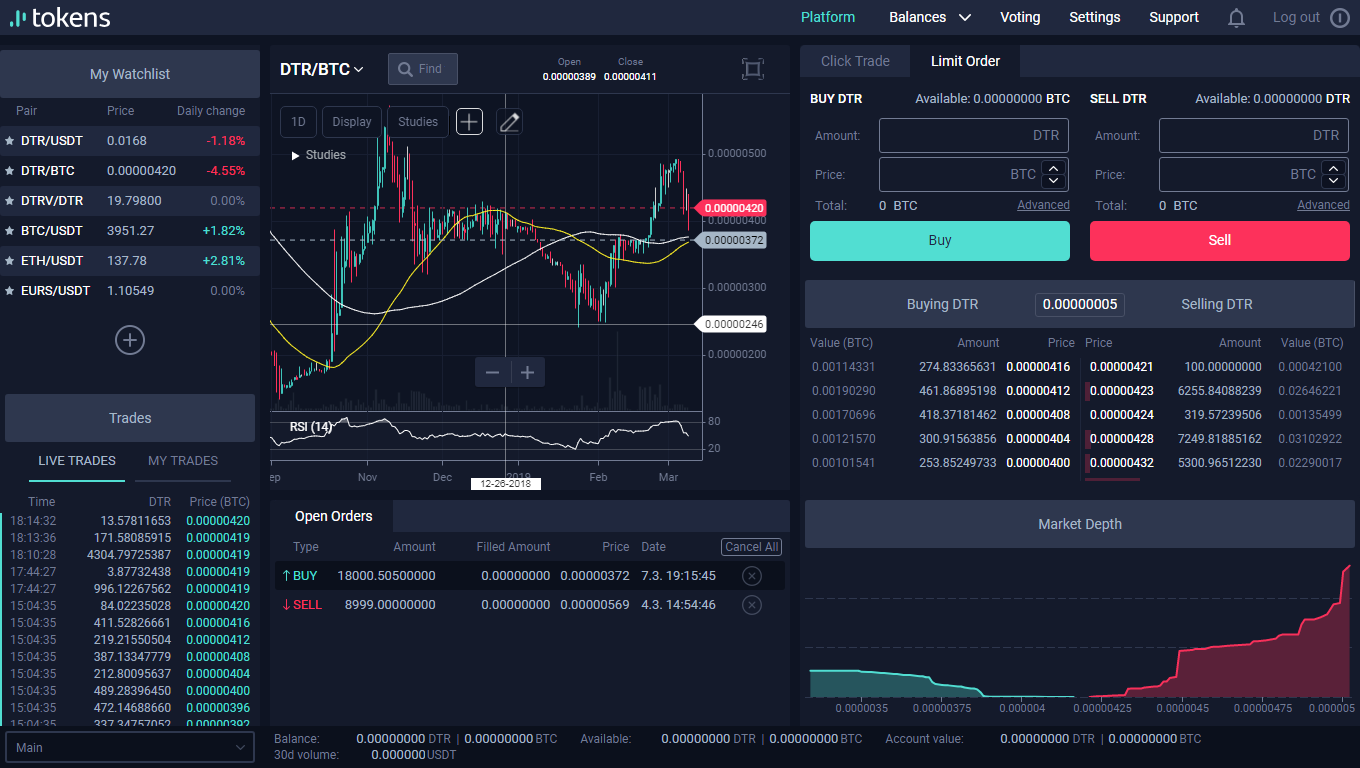Toggle star for DTR/BTC pair
1360x768 pixels.
click(x=9, y=171)
